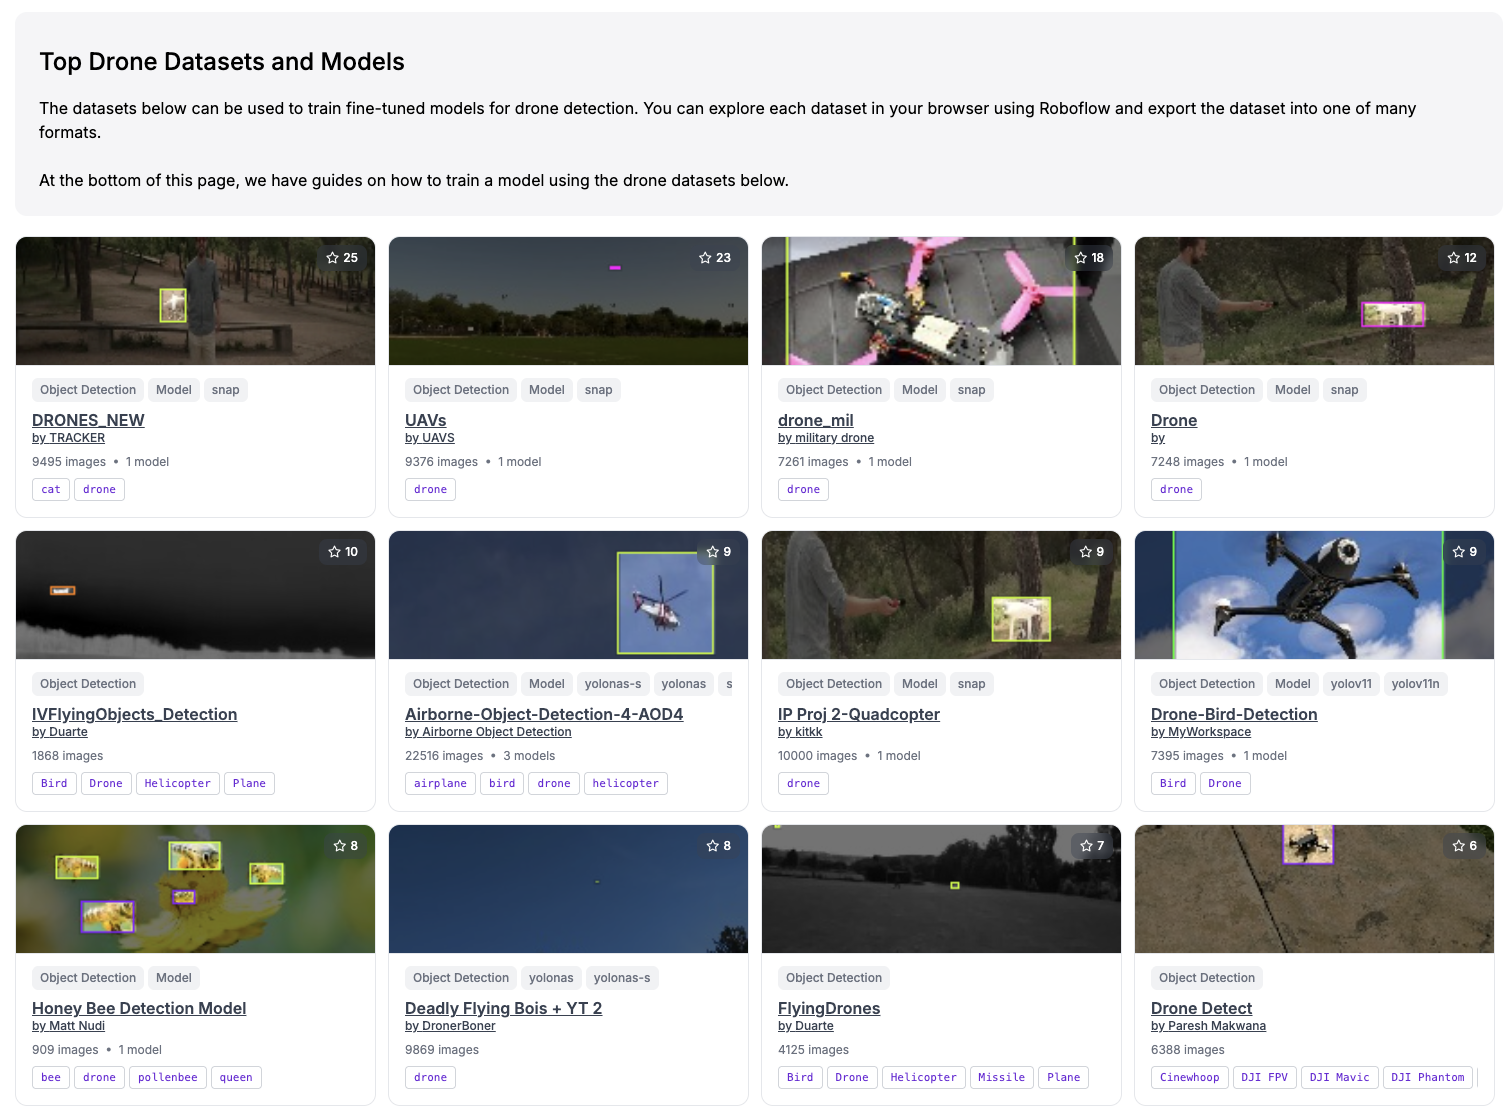Visit author link by Paresh Makwana
The image size is (1508, 1116).
(x=1208, y=1026)
